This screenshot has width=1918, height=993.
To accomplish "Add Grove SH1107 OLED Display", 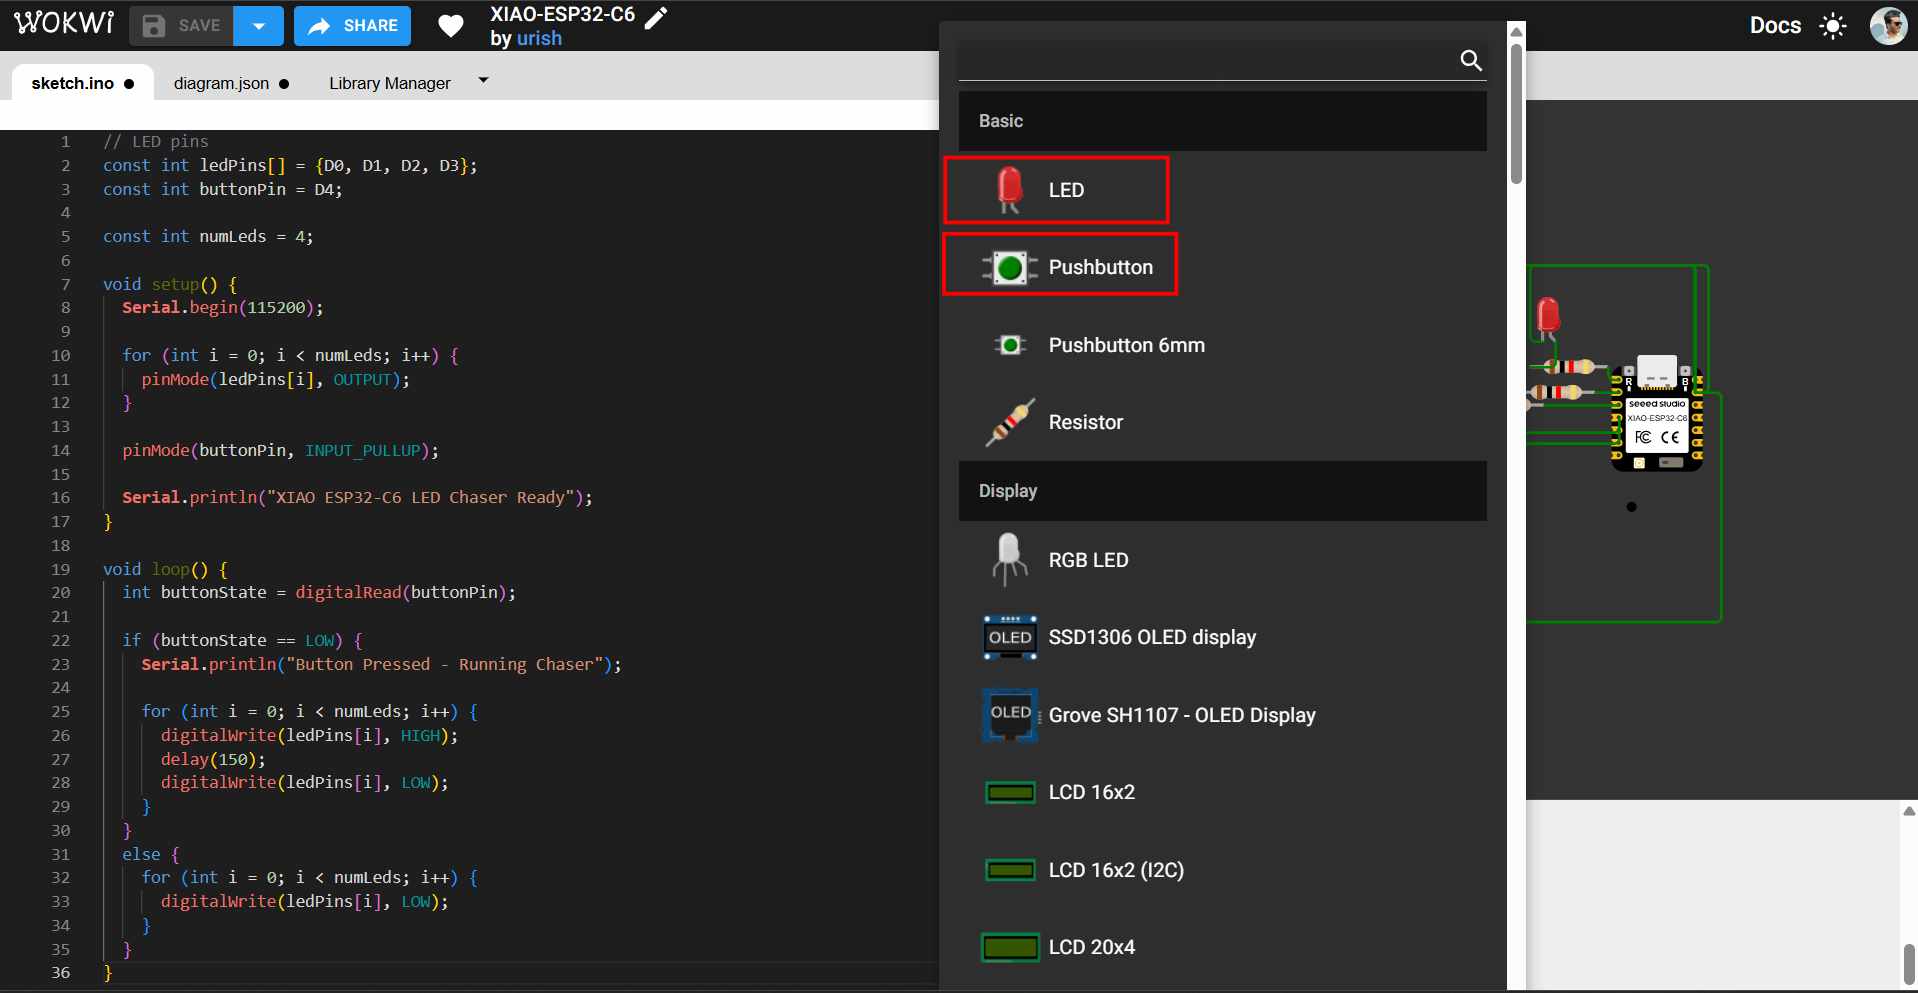I will pos(1222,715).
